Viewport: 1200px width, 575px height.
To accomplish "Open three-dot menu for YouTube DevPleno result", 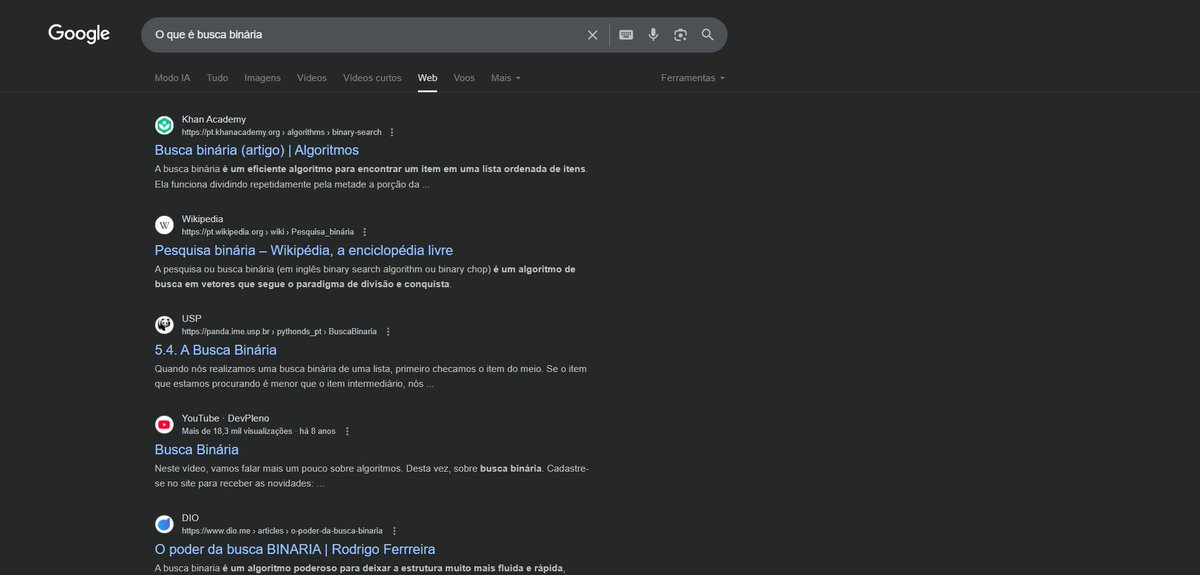I will coord(347,432).
